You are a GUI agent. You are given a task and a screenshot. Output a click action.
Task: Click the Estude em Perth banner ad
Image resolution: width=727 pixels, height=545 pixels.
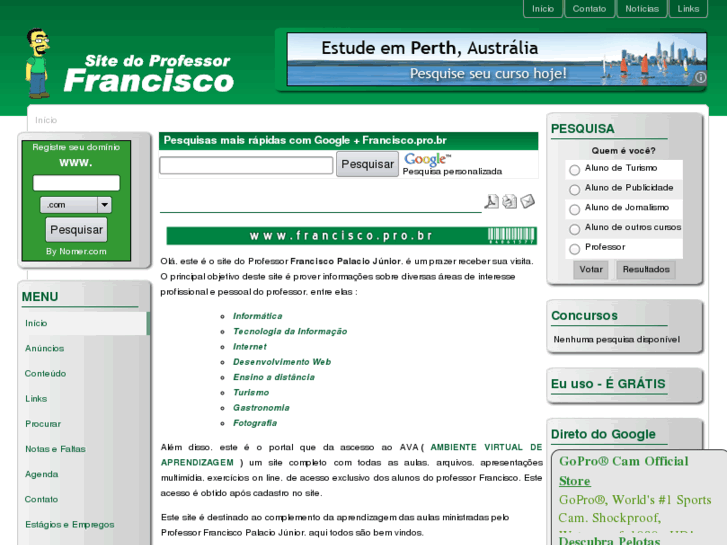tap(497, 59)
